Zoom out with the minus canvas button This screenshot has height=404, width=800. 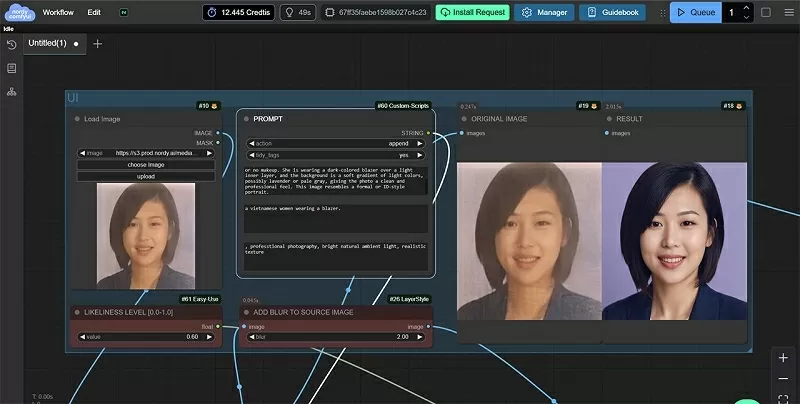pos(783,379)
